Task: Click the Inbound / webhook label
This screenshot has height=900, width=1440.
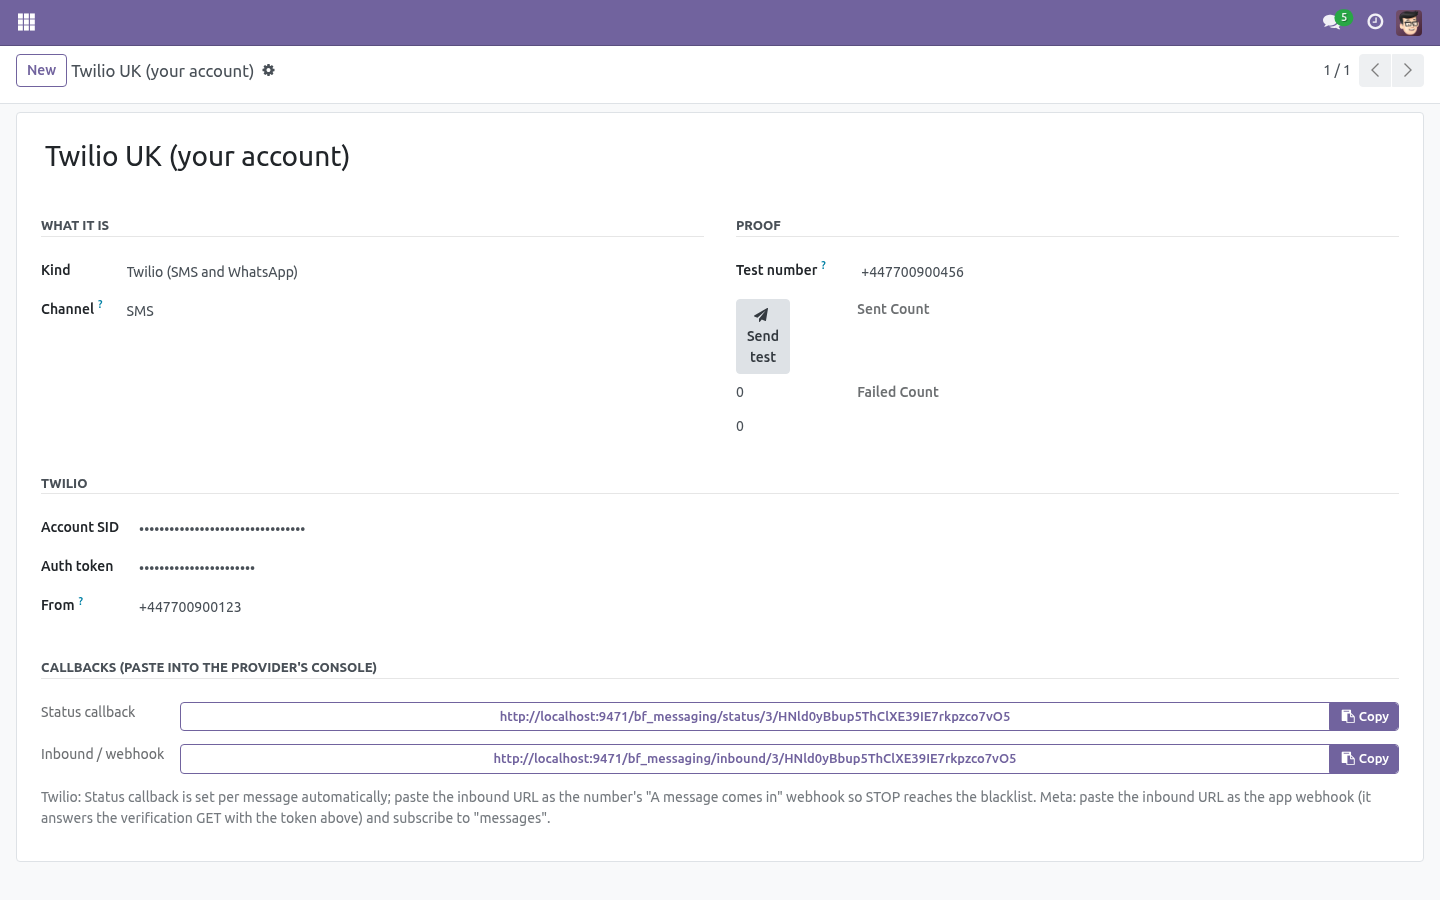Action: coord(102,754)
